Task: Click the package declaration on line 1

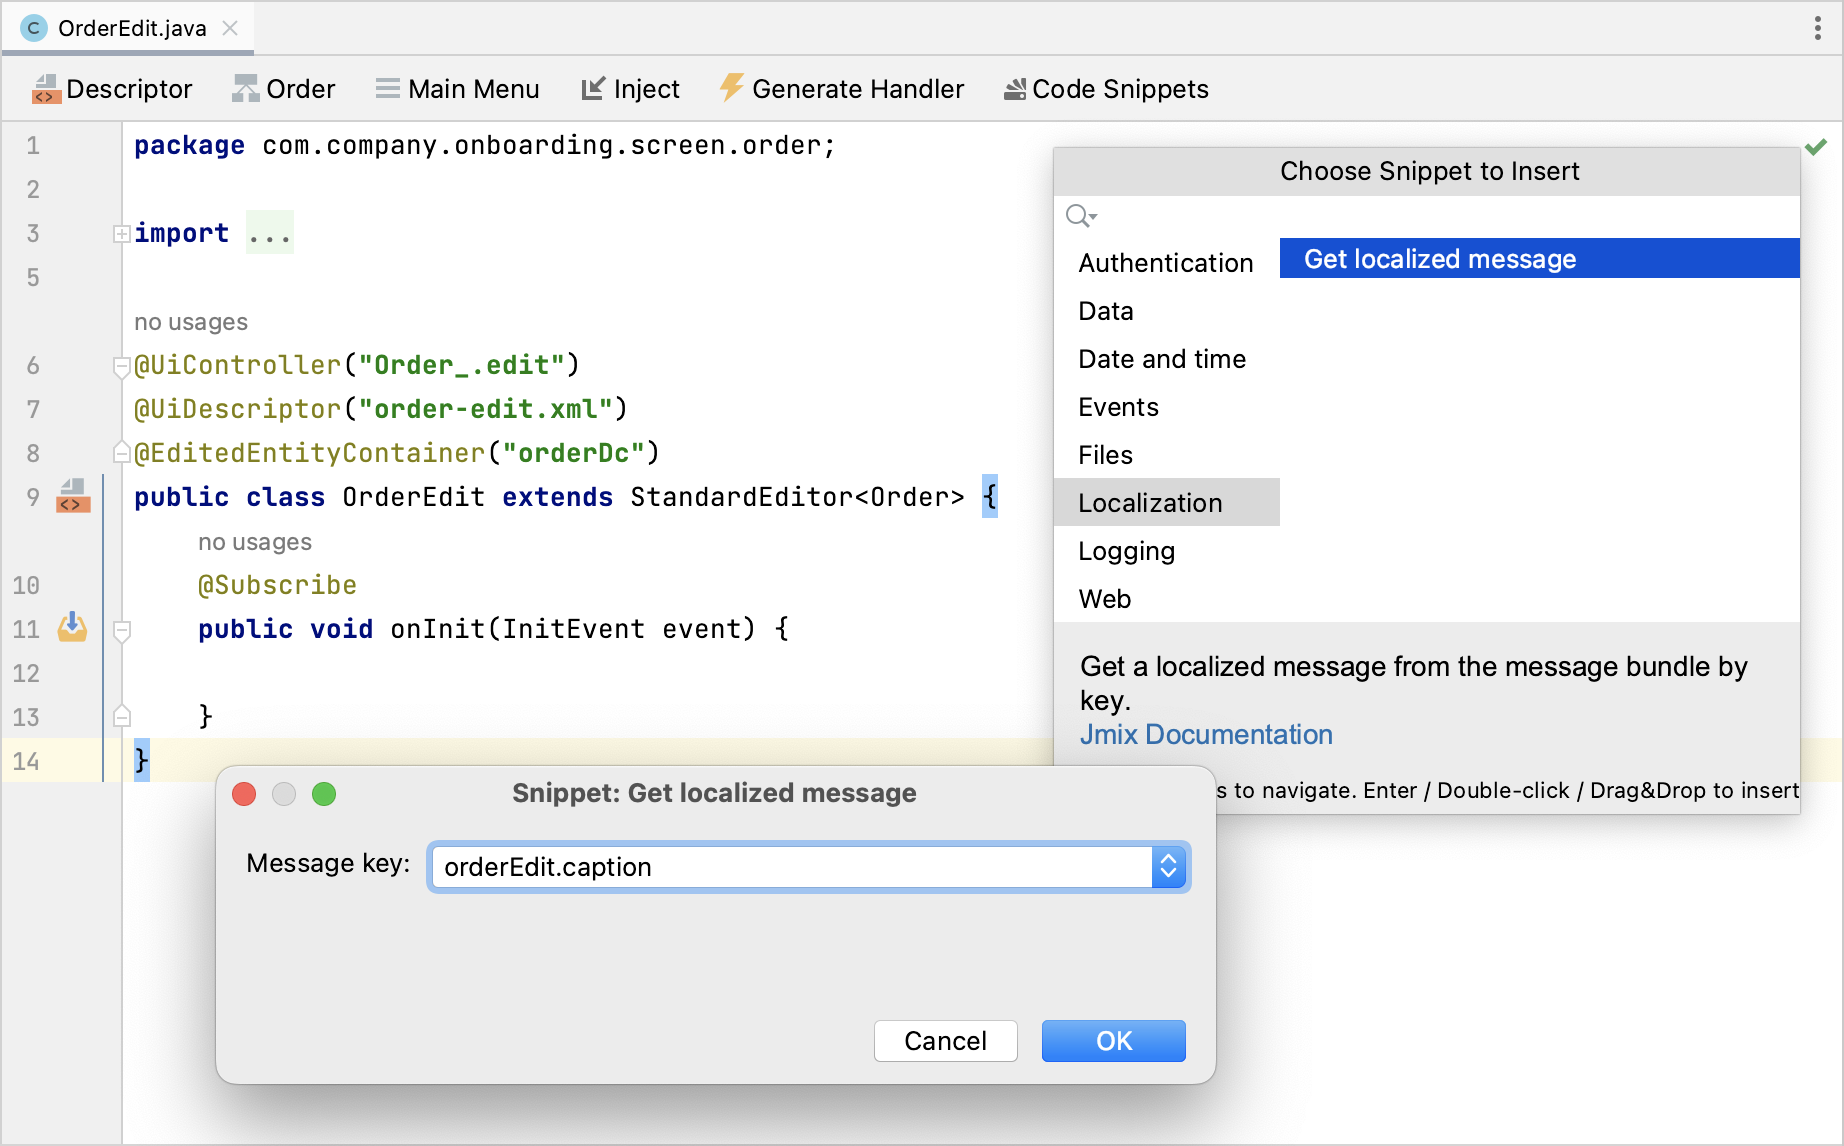Action: click(485, 145)
